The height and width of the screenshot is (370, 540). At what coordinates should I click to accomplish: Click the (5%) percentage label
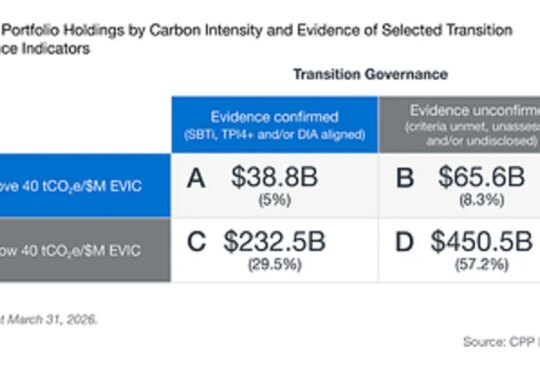[274, 201]
